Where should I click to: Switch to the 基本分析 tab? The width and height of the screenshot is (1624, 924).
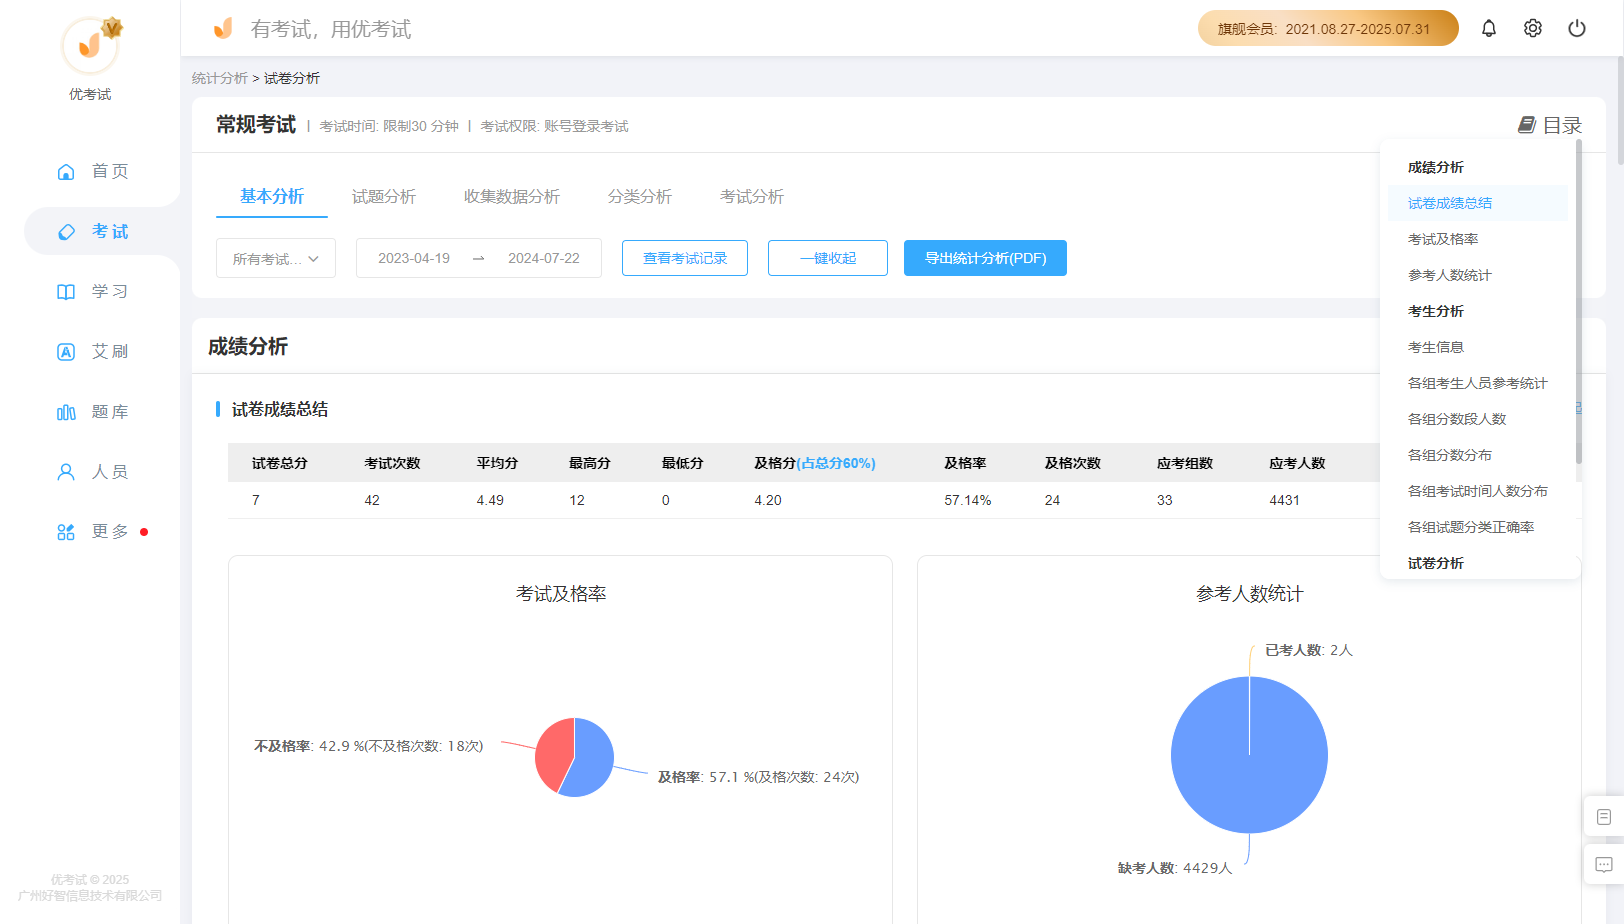[272, 196]
